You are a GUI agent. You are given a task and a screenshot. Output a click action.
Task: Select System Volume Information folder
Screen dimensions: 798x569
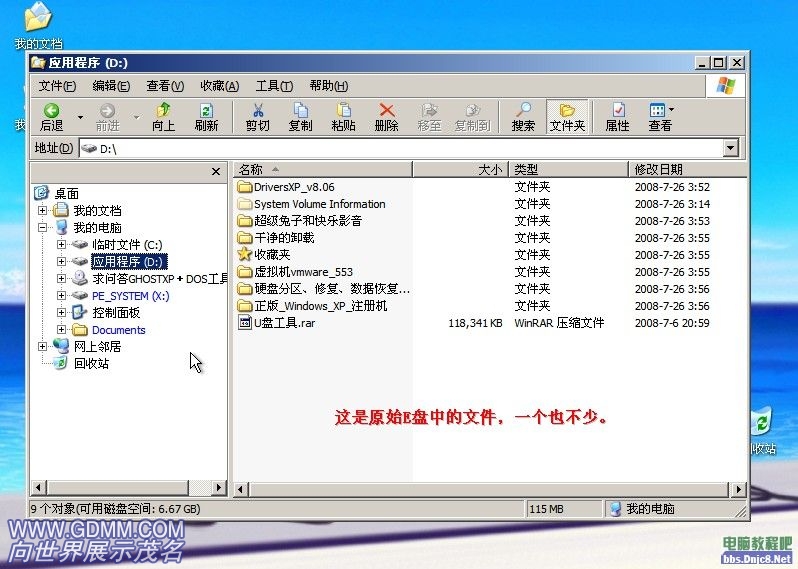coord(320,204)
